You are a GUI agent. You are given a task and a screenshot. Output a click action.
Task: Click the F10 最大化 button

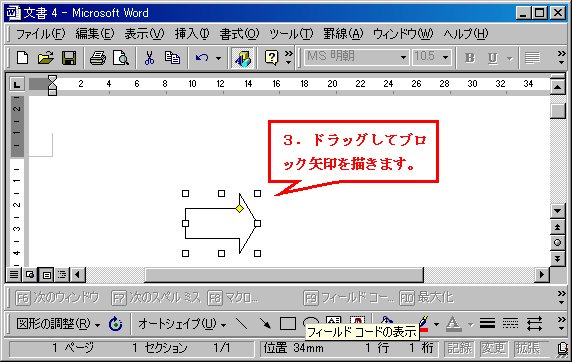click(x=426, y=298)
